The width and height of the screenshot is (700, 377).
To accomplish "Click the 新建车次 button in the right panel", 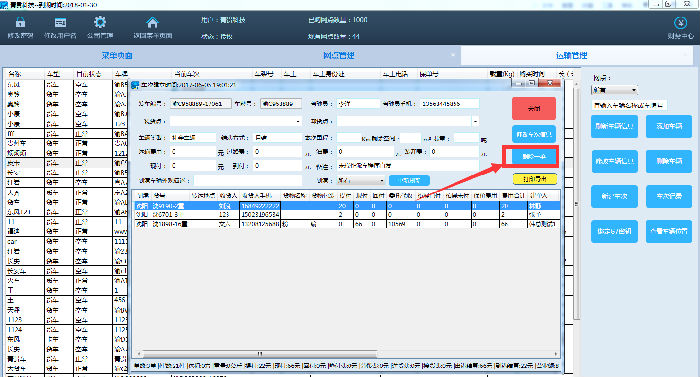I will click(614, 196).
